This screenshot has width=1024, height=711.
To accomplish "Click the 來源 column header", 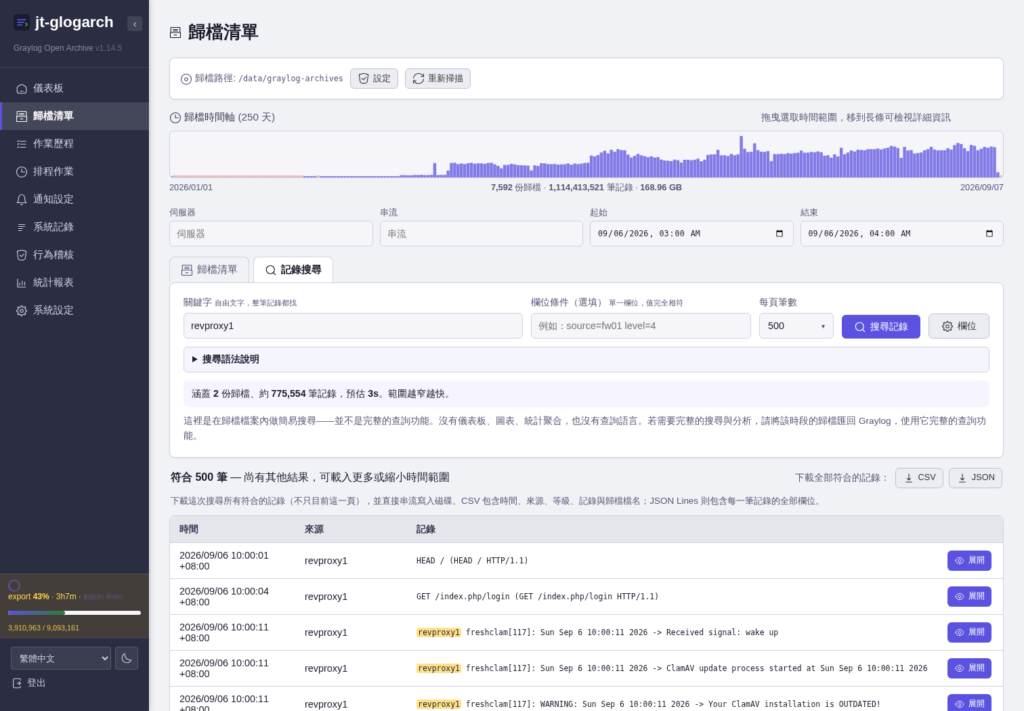I will 314,529.
